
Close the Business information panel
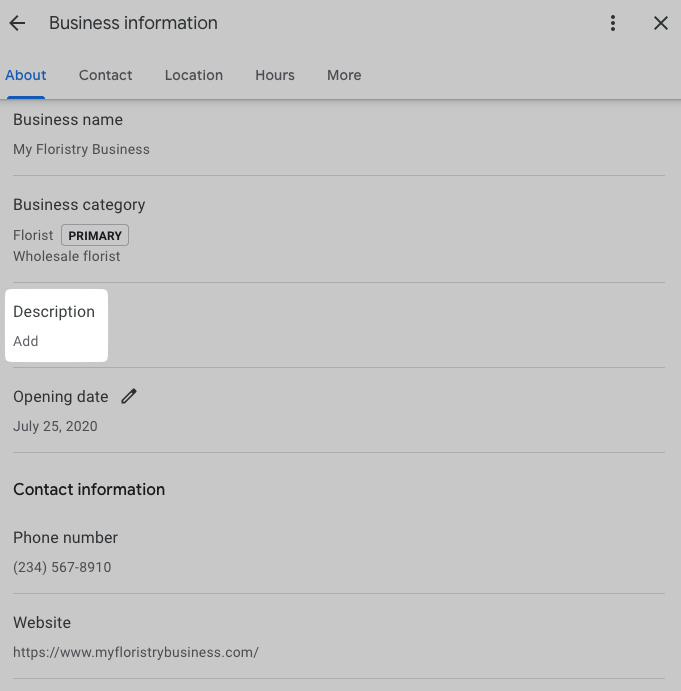click(x=660, y=23)
